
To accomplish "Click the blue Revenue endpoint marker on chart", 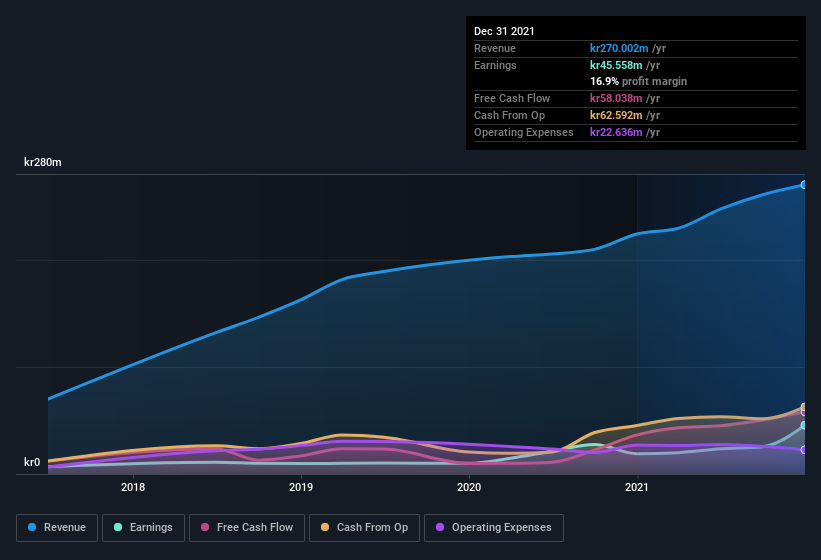I will (804, 185).
